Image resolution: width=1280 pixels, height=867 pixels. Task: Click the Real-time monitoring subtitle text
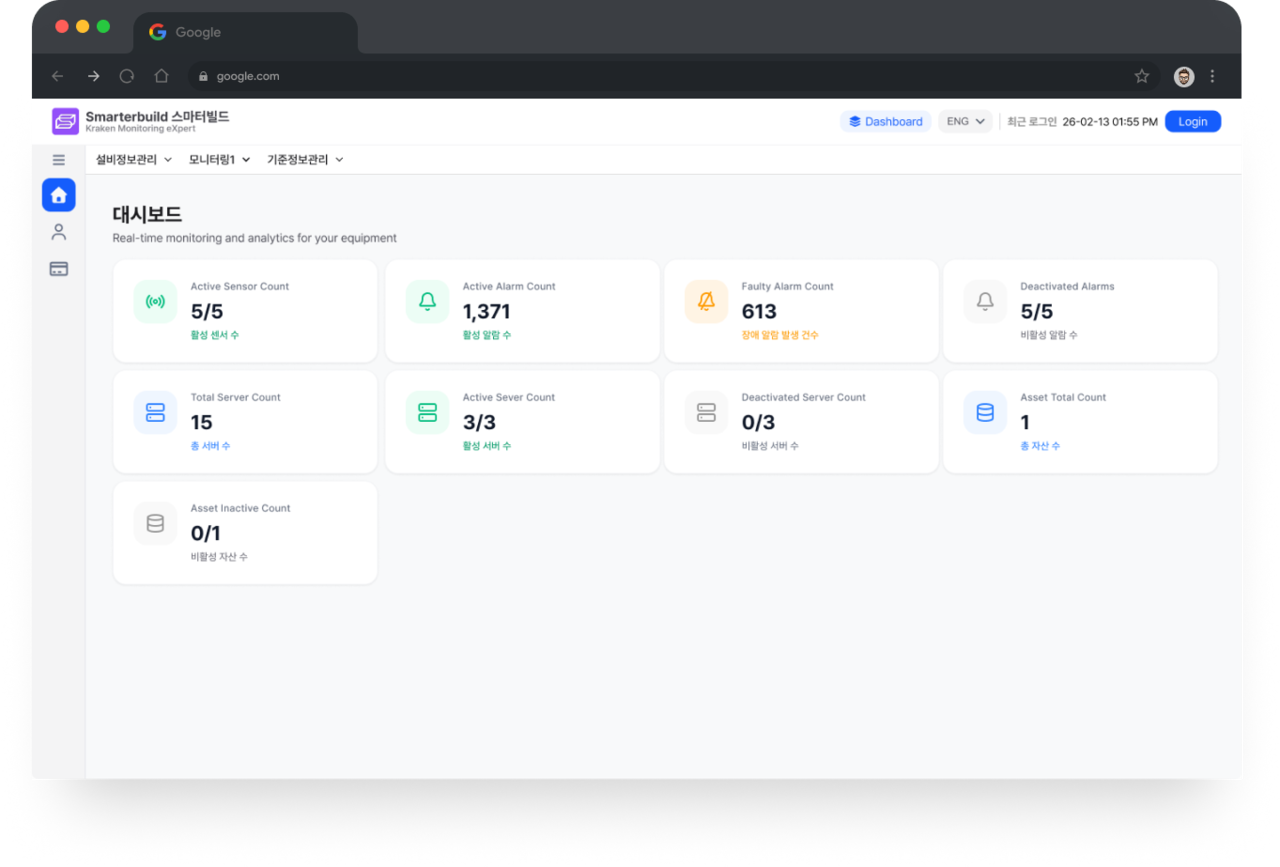pyautogui.click(x=255, y=238)
